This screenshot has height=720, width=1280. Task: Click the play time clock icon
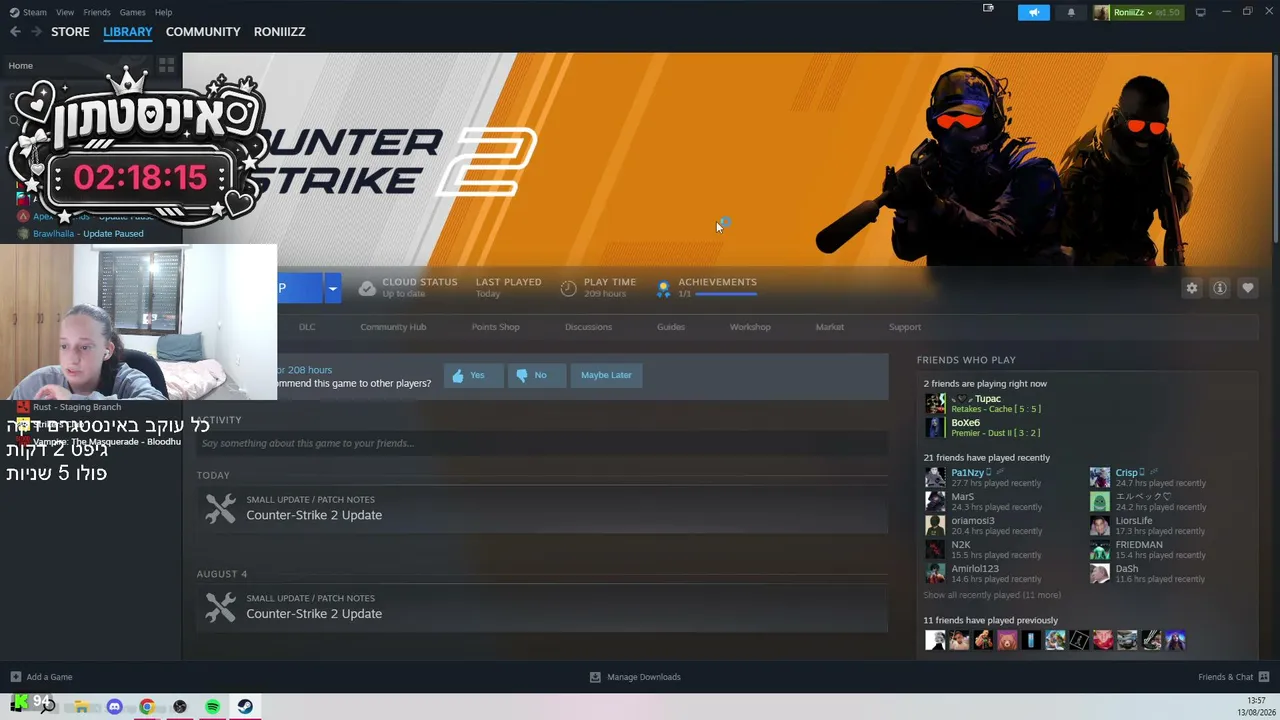(568, 288)
